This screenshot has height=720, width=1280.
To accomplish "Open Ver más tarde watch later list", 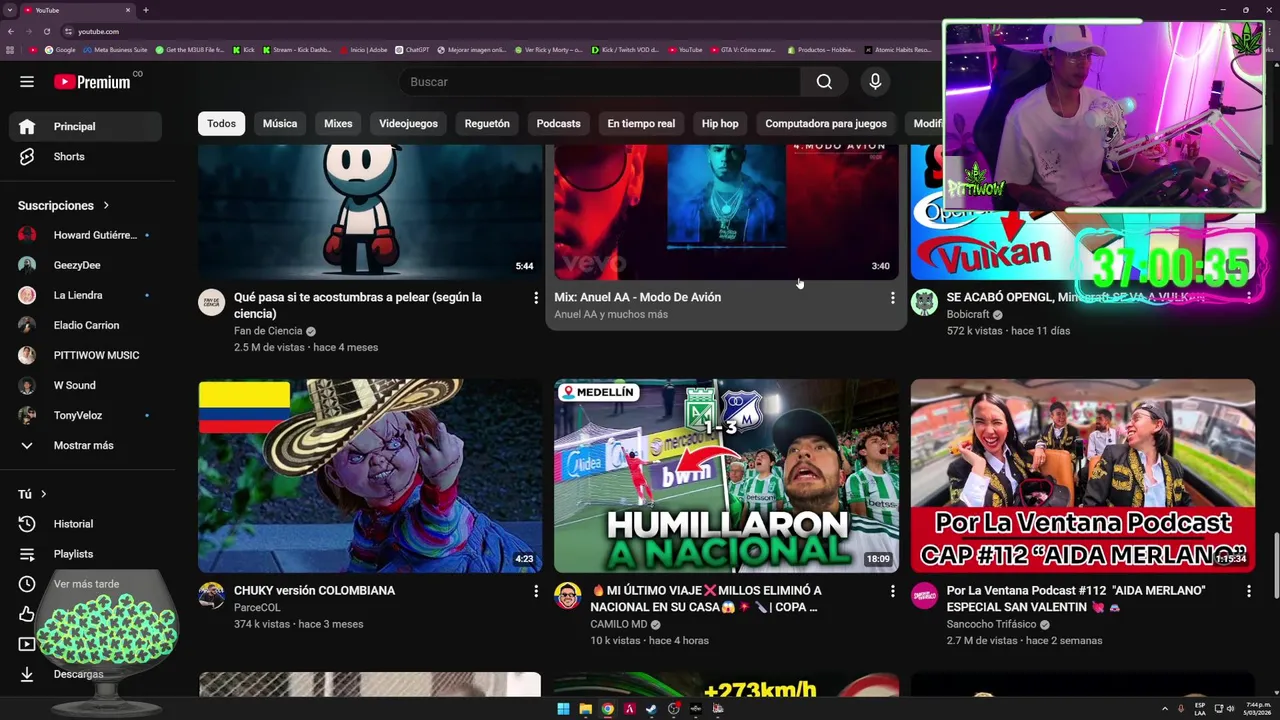I will tap(85, 584).
